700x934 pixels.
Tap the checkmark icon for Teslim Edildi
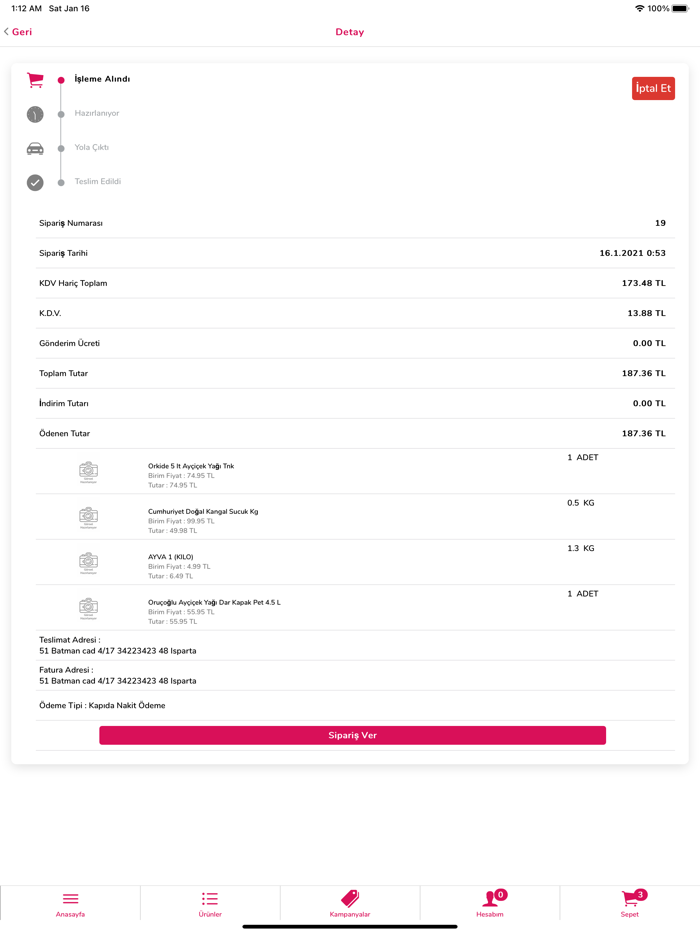[35, 182]
